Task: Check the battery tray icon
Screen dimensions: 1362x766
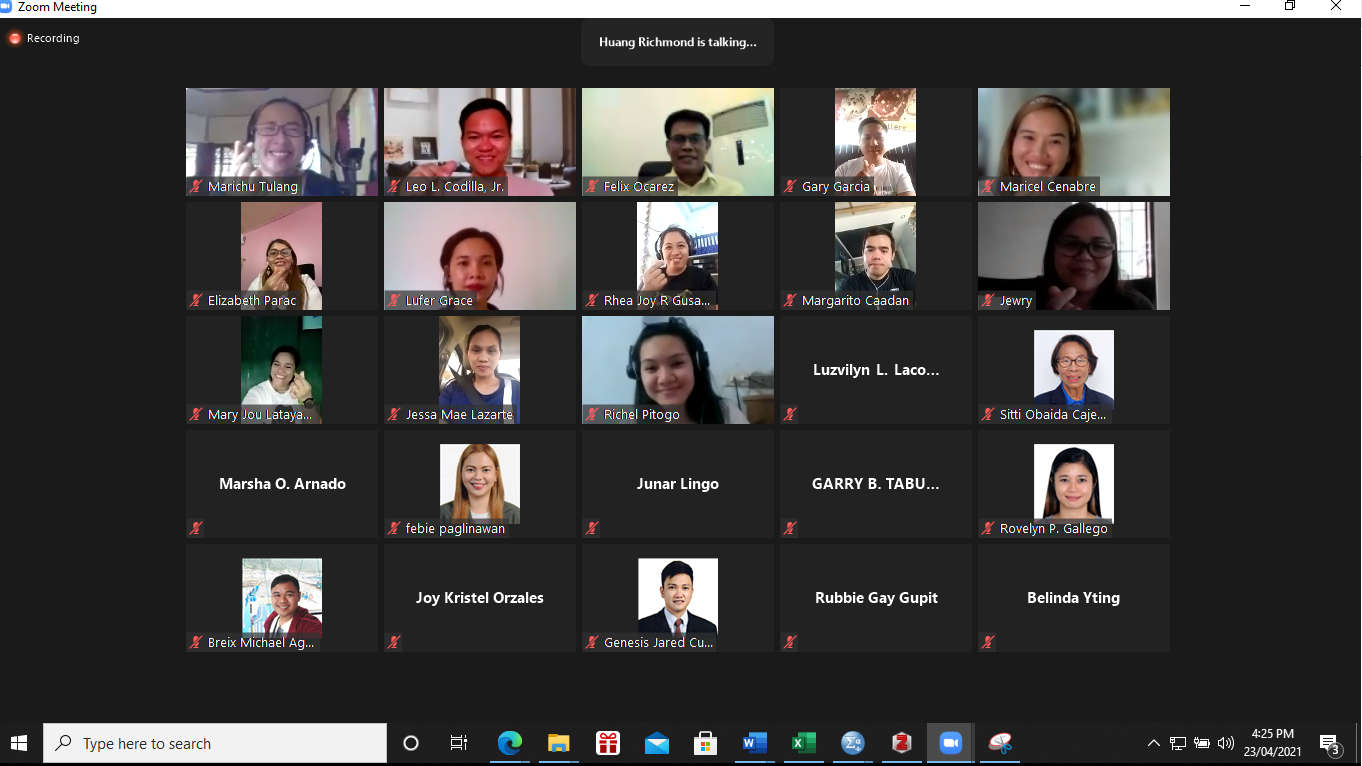Action: pyautogui.click(x=1202, y=743)
